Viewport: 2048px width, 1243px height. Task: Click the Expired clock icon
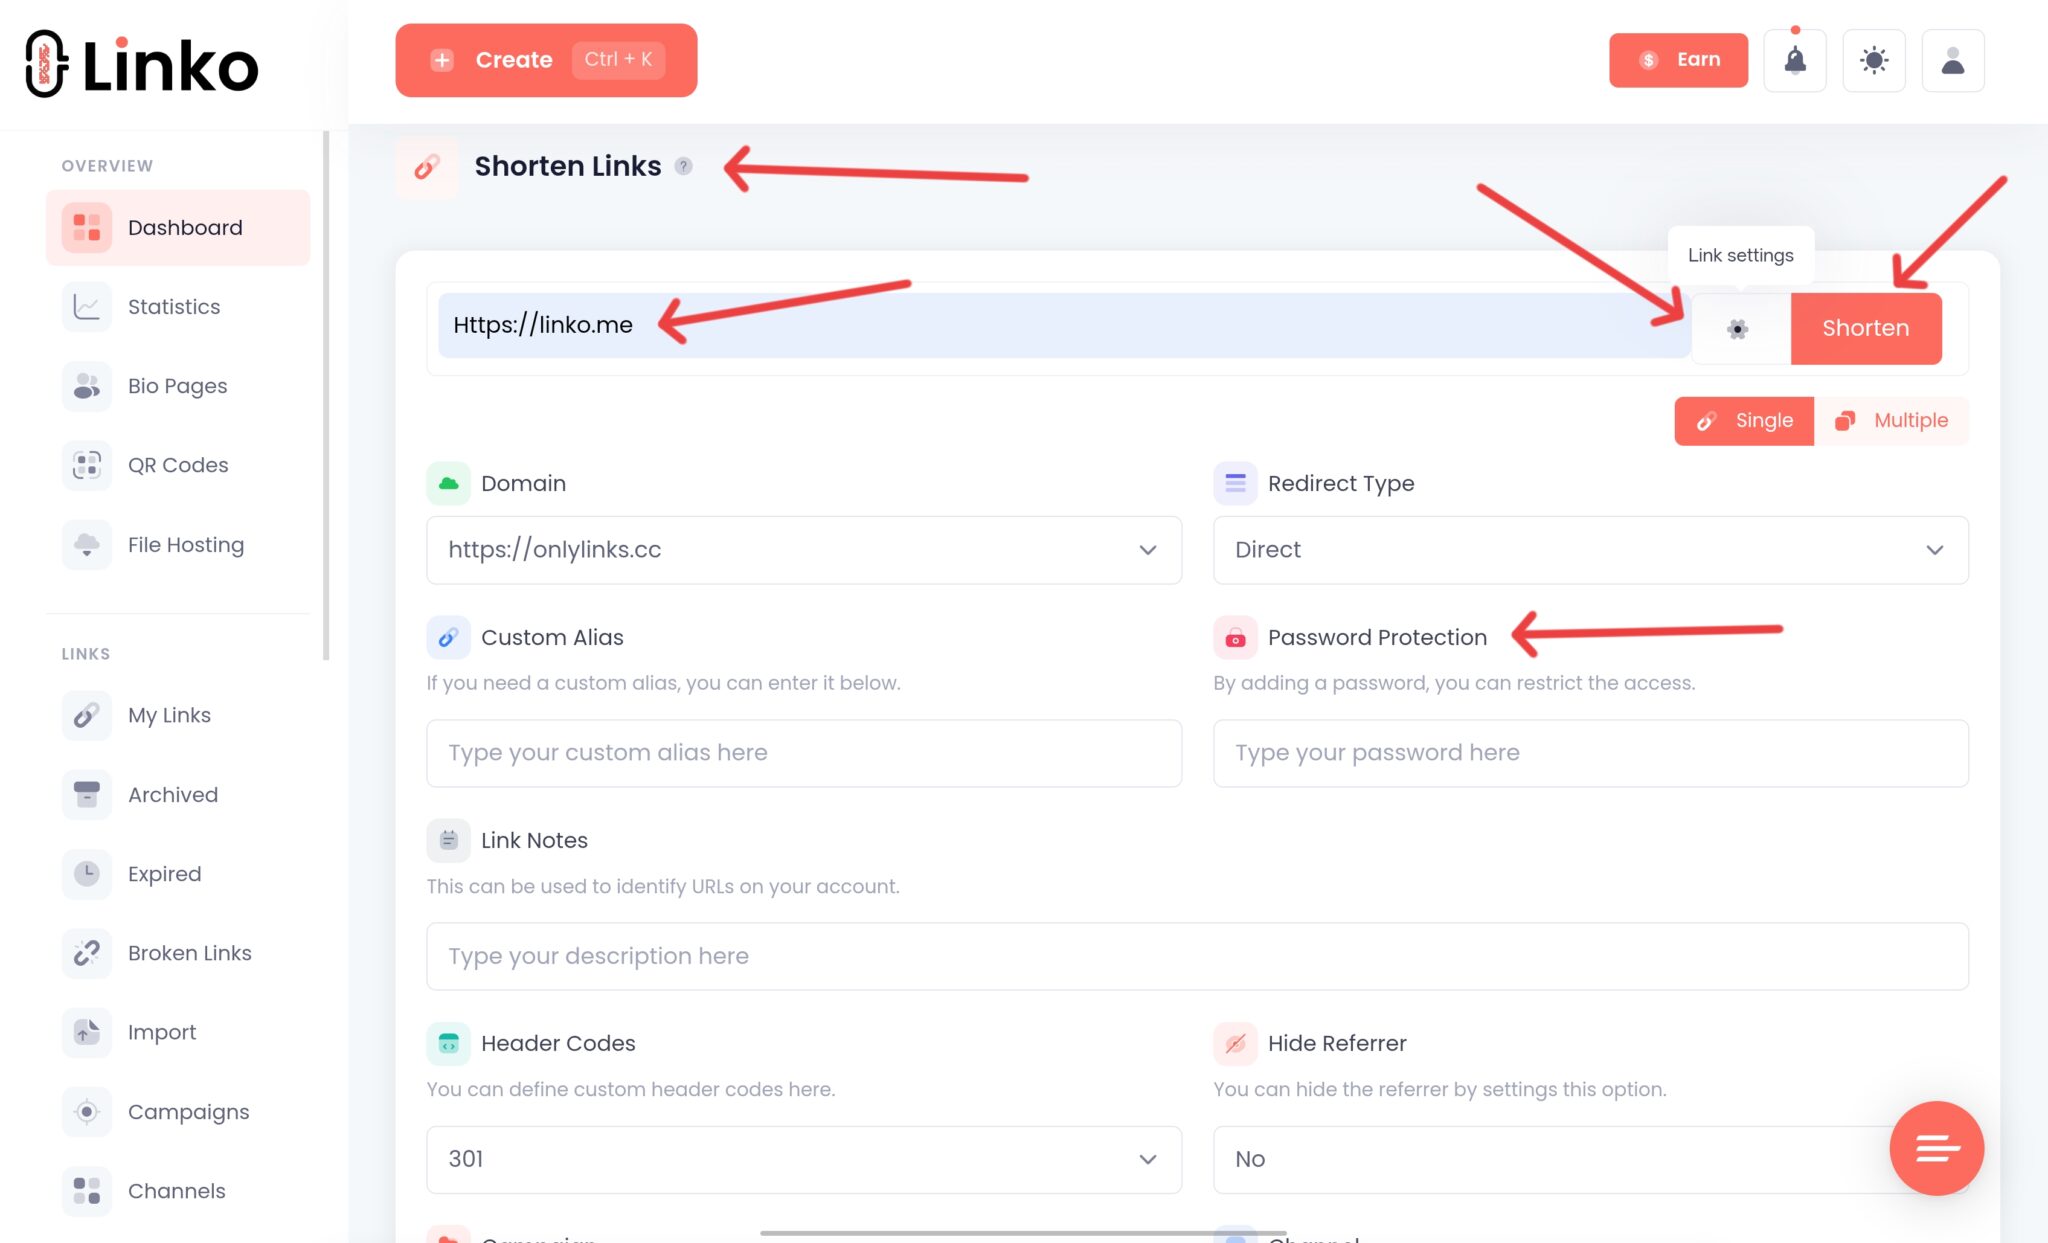tap(87, 873)
